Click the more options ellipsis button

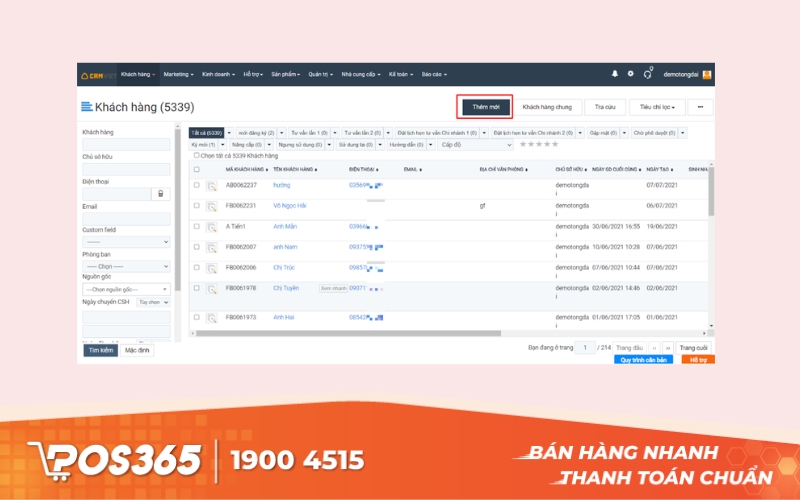(x=700, y=107)
